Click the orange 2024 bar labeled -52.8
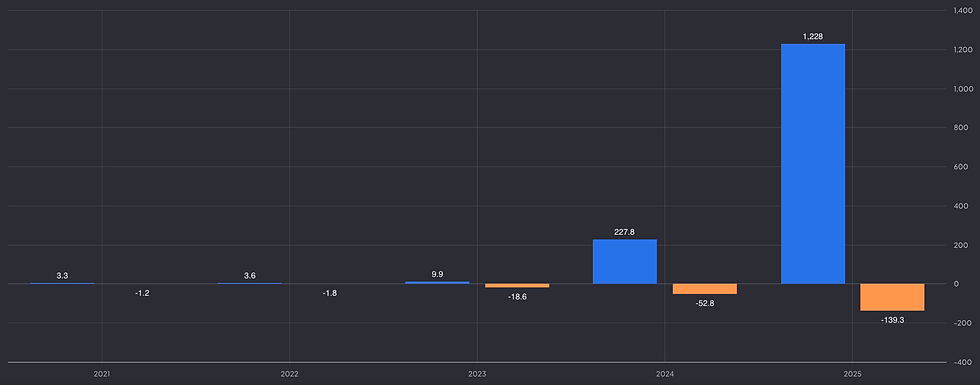 704,289
